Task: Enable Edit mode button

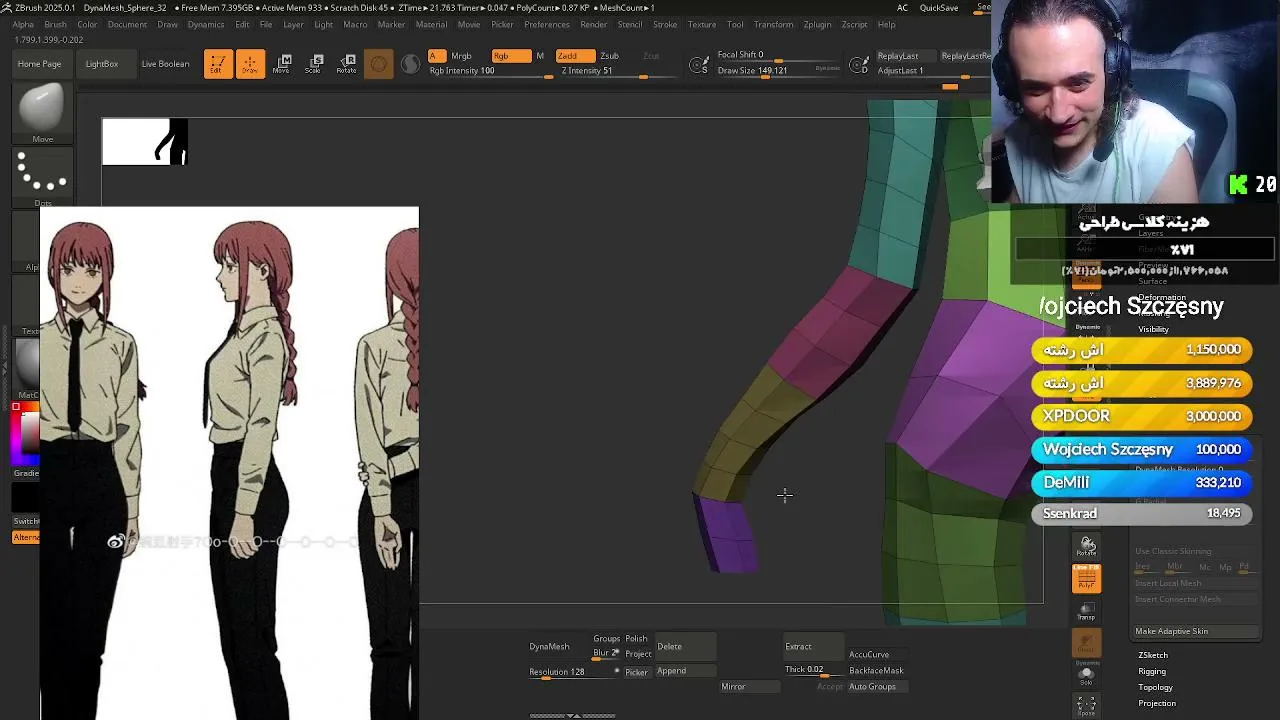Action: click(218, 64)
